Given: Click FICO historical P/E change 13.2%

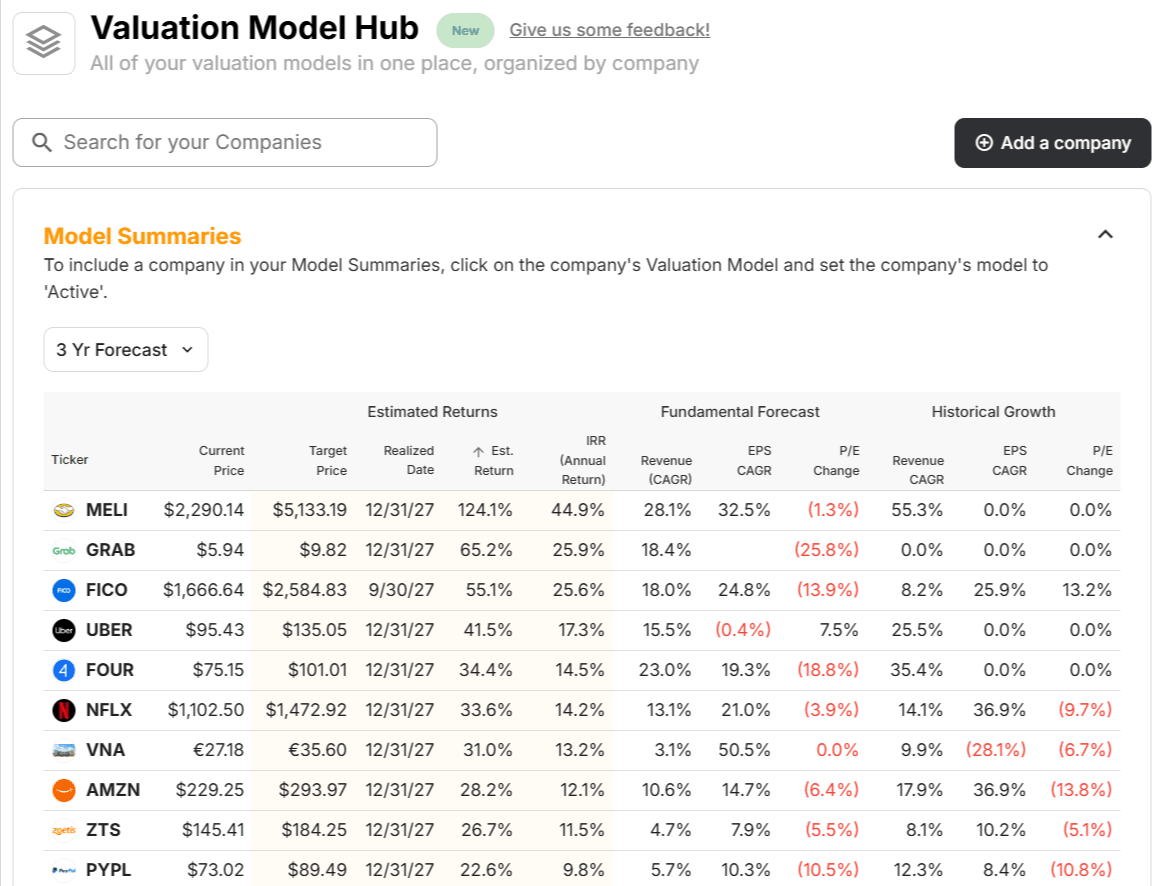Looking at the screenshot, I should 1087,590.
